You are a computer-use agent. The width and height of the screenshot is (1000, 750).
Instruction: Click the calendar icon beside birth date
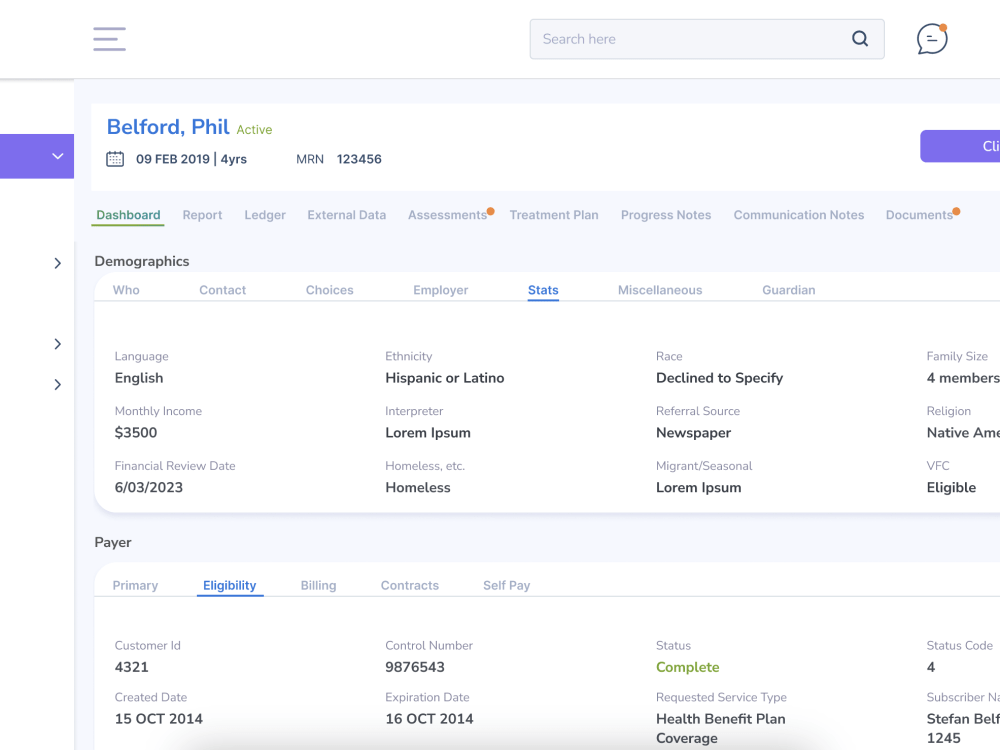tap(115, 159)
